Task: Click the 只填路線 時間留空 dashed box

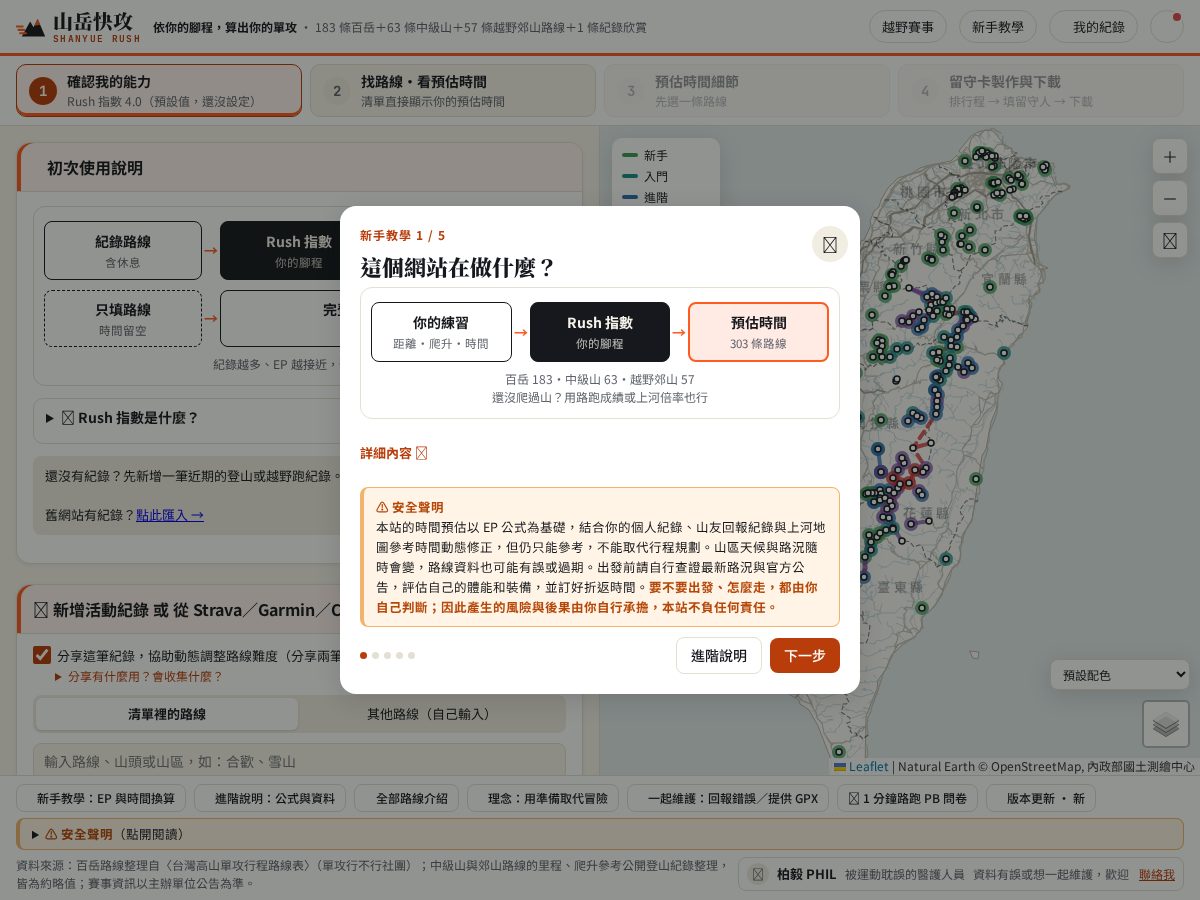Action: coord(123,318)
